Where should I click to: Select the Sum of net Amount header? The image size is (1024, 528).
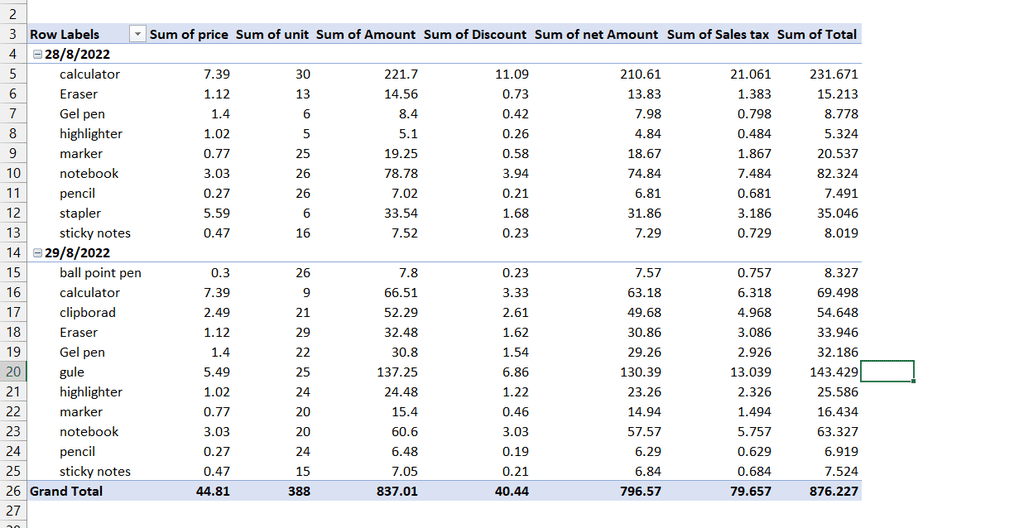coord(596,35)
